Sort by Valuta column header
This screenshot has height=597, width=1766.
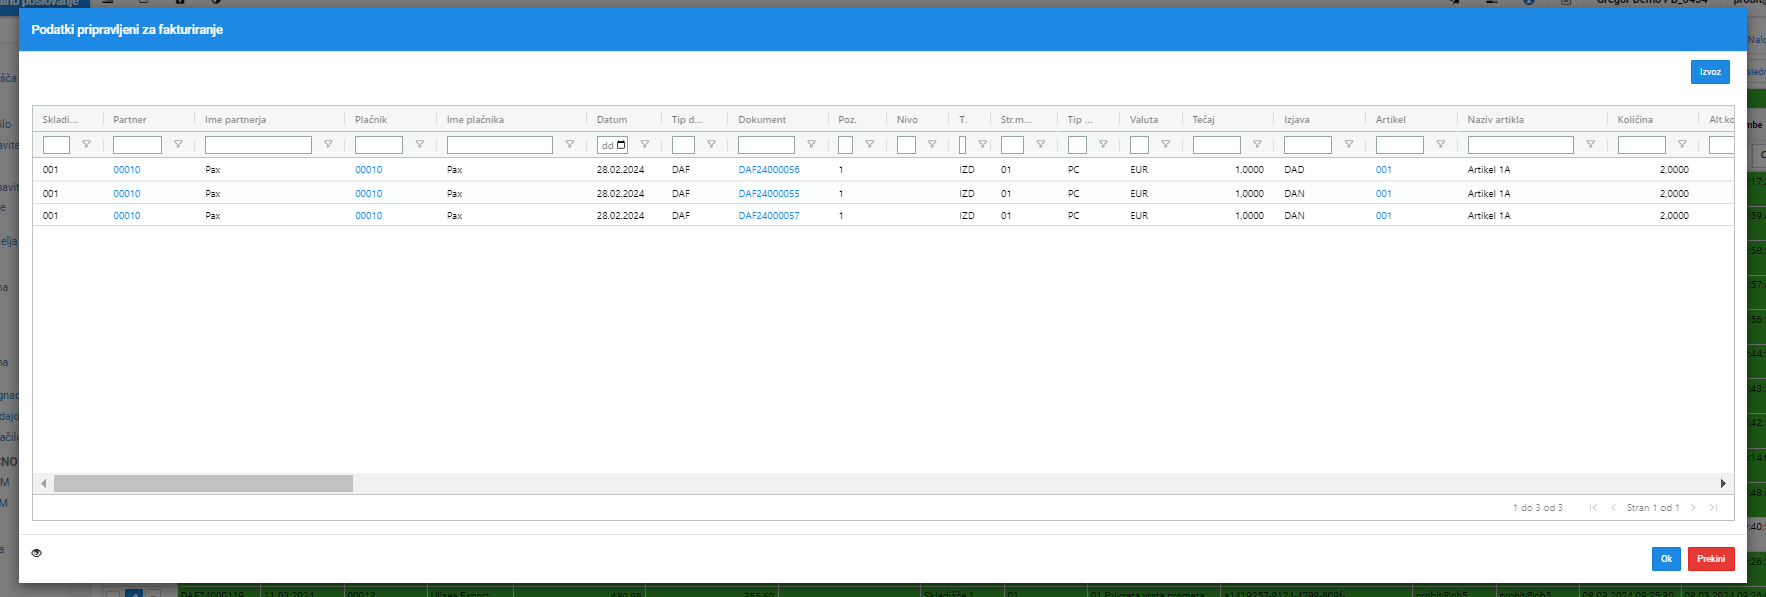tap(1144, 120)
